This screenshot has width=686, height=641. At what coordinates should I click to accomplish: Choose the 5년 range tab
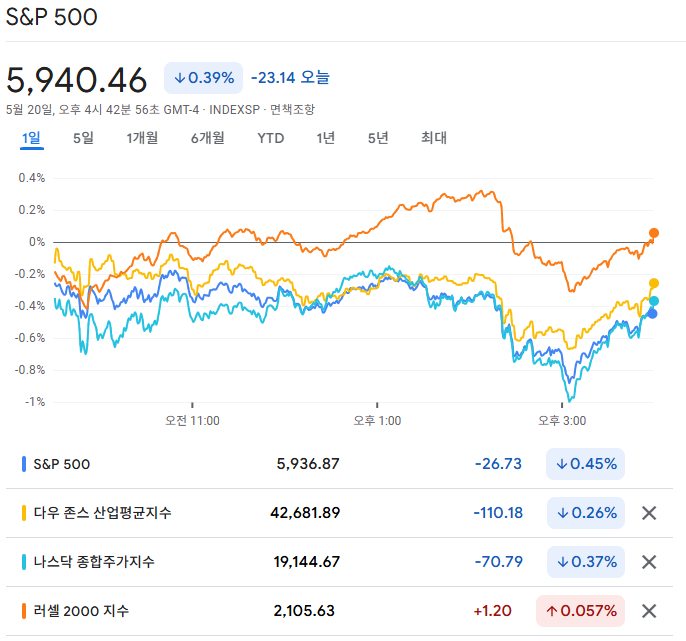378,138
